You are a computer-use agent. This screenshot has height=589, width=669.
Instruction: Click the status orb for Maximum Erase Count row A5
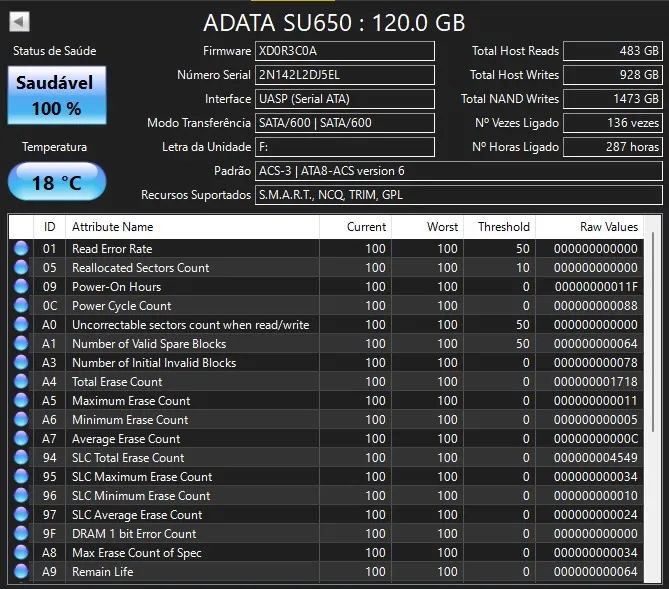point(21,400)
